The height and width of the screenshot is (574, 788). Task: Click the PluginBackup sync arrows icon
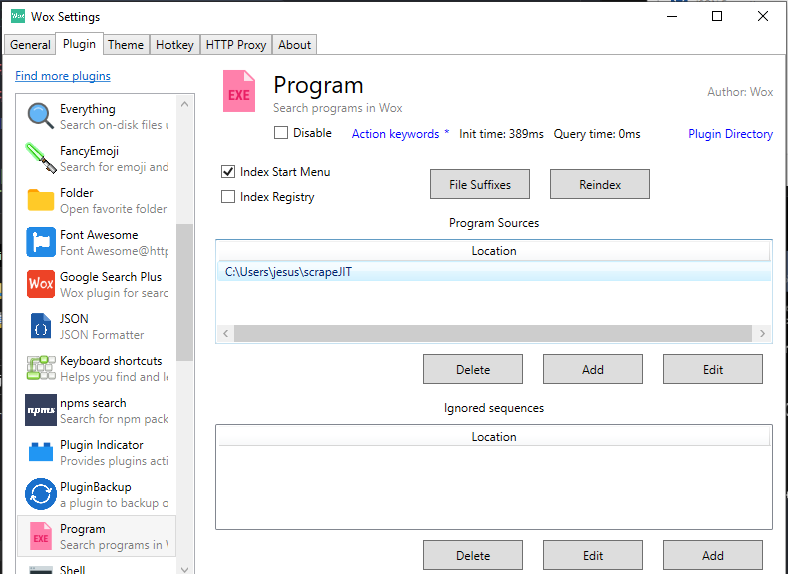click(41, 494)
